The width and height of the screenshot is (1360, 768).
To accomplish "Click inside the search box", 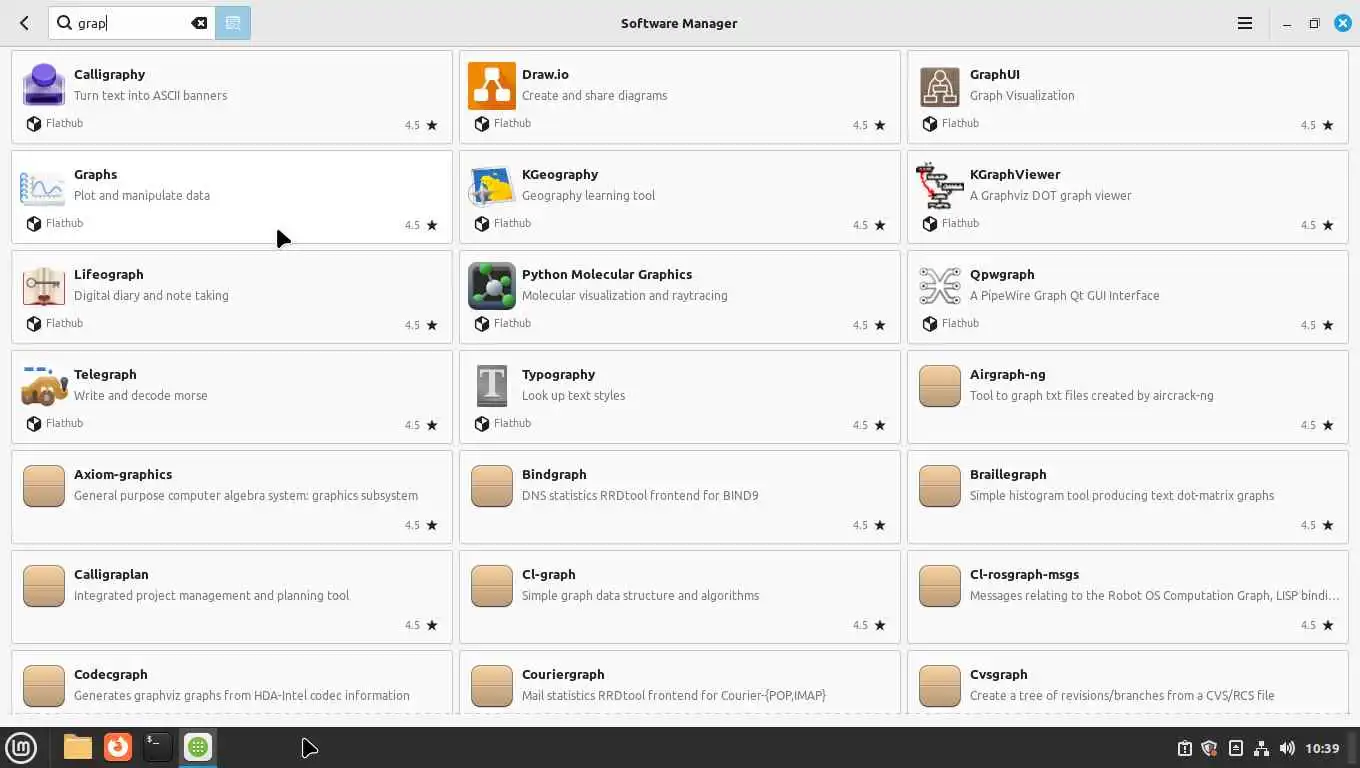I will click(132, 23).
